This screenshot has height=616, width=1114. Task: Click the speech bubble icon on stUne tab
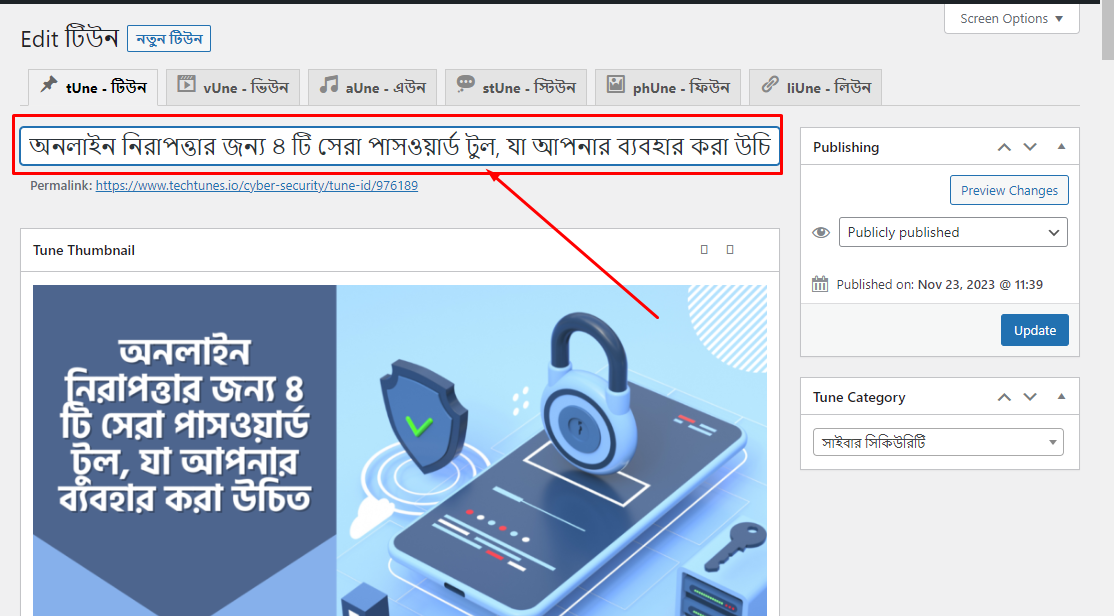[x=464, y=86]
